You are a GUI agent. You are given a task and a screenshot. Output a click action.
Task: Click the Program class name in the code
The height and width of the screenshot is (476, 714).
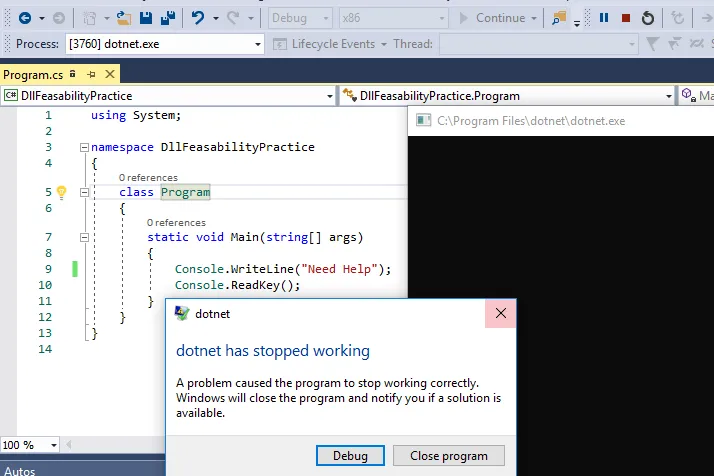(x=185, y=192)
